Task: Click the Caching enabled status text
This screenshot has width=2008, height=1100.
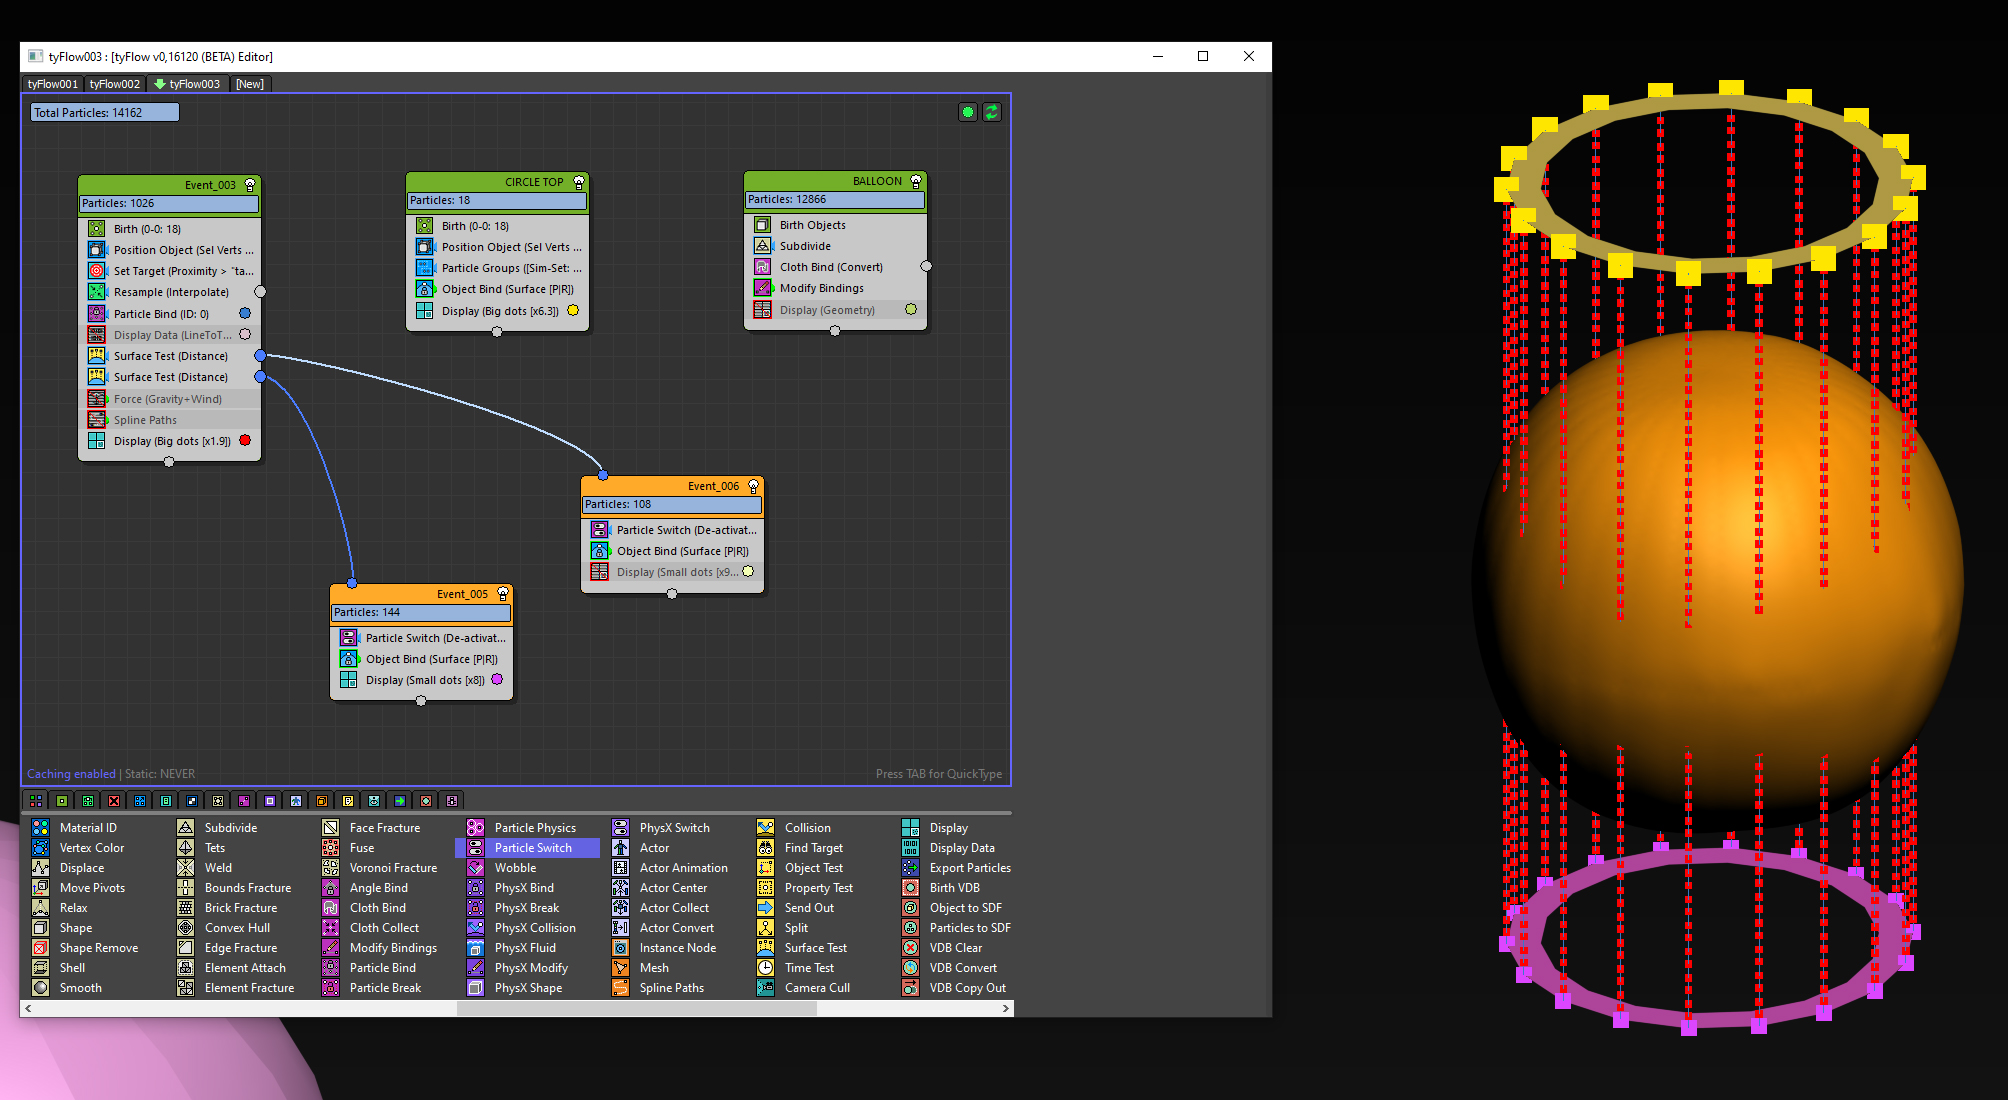Action: [71, 774]
